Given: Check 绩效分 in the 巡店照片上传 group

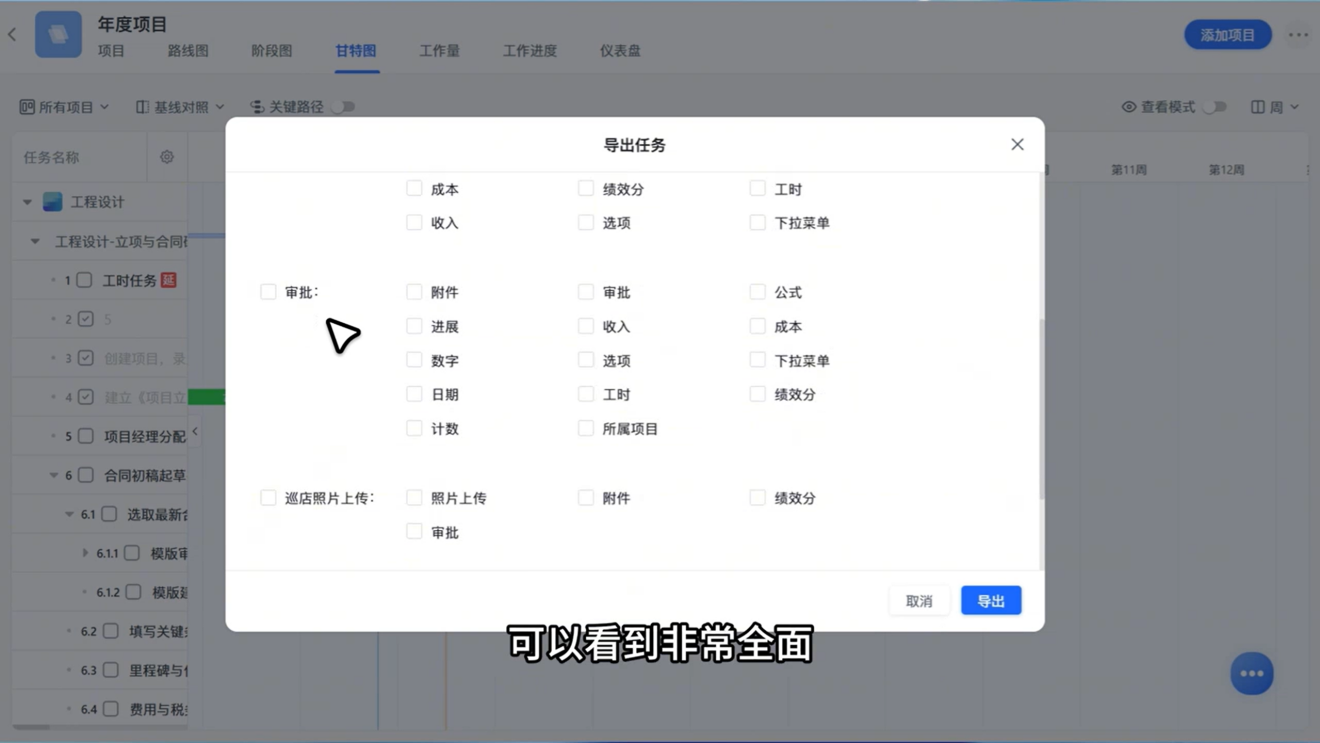Looking at the screenshot, I should pyautogui.click(x=757, y=497).
